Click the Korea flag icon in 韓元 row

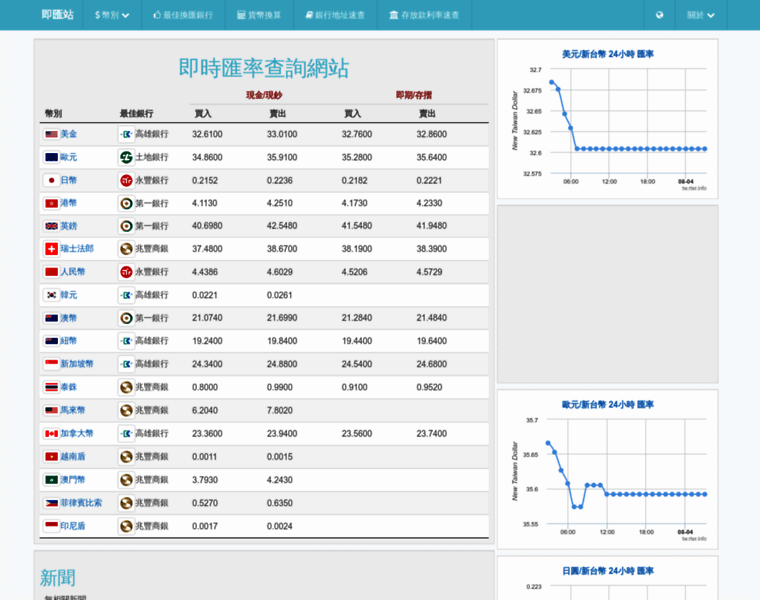click(51, 295)
